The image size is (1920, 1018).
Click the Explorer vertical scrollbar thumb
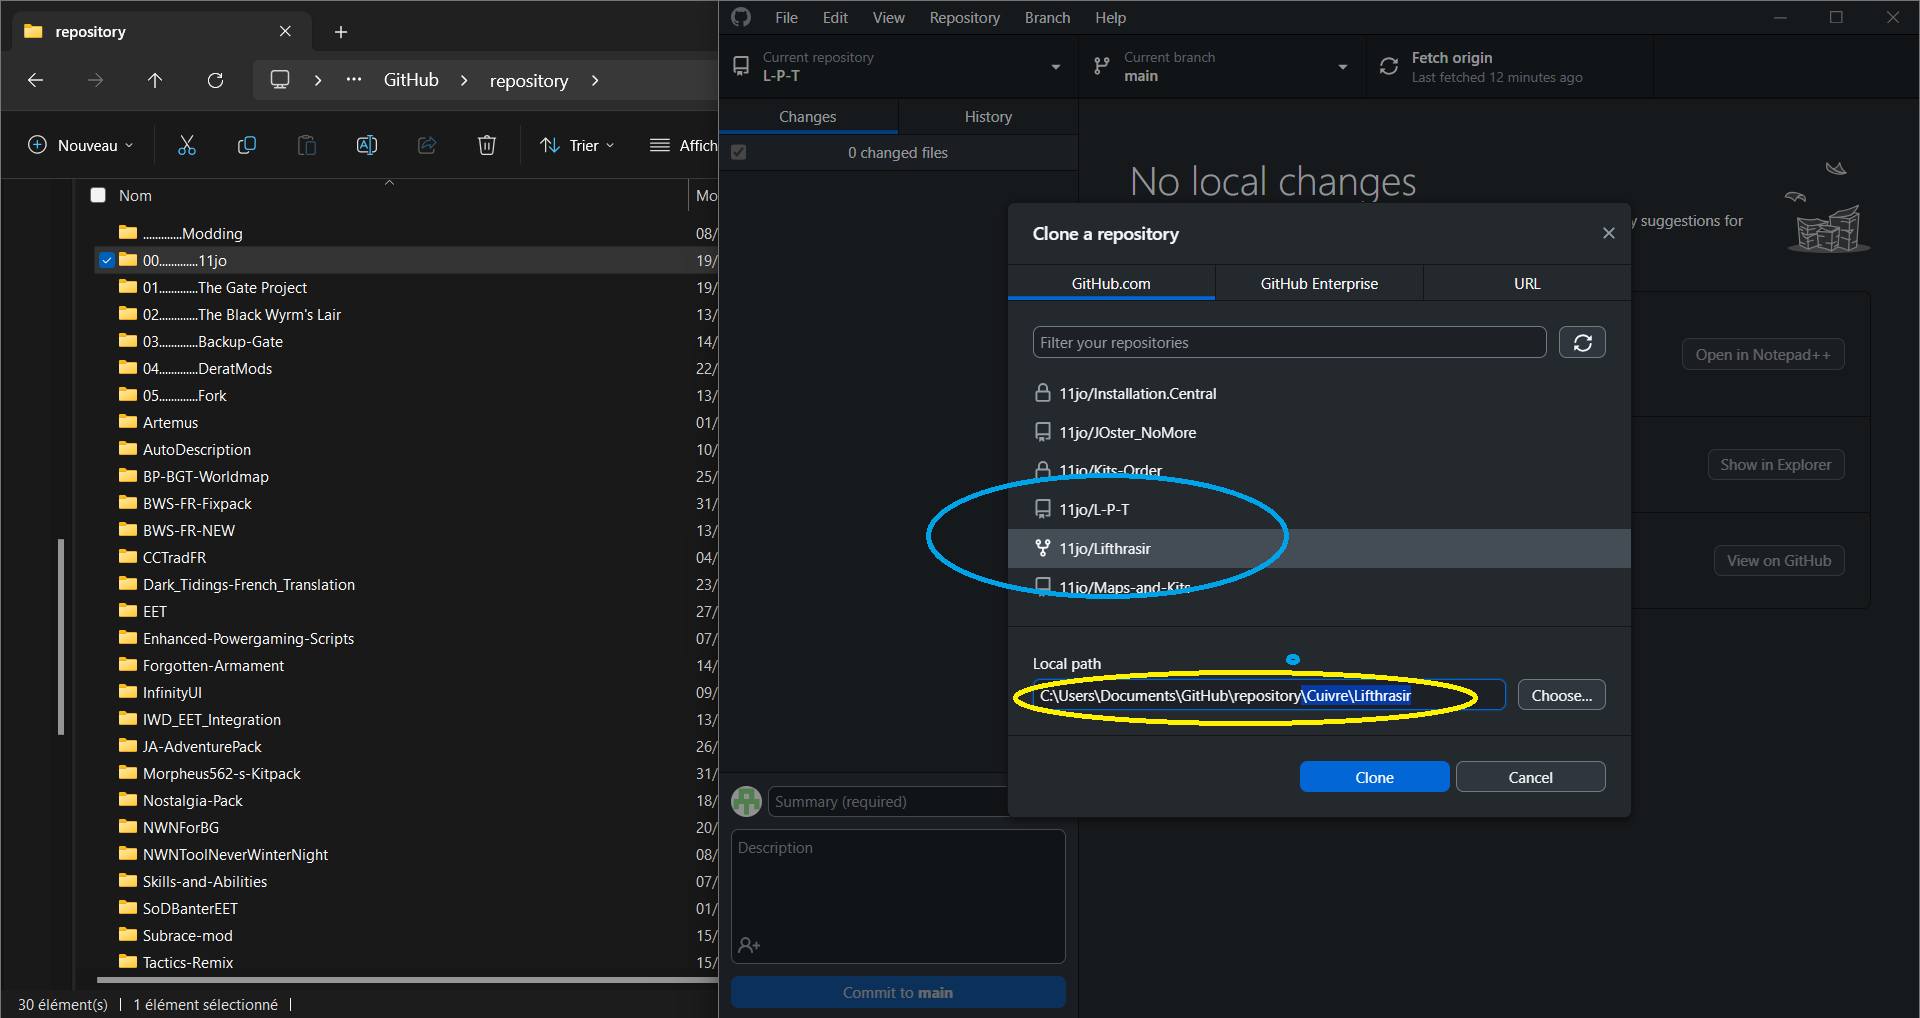coord(61,637)
